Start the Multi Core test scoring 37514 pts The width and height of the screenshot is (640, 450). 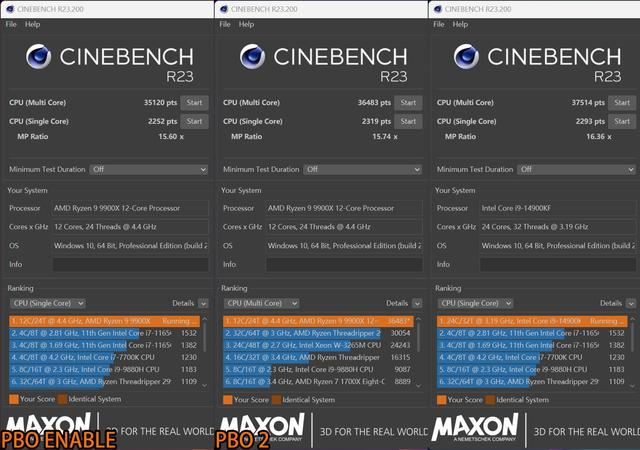tap(622, 102)
